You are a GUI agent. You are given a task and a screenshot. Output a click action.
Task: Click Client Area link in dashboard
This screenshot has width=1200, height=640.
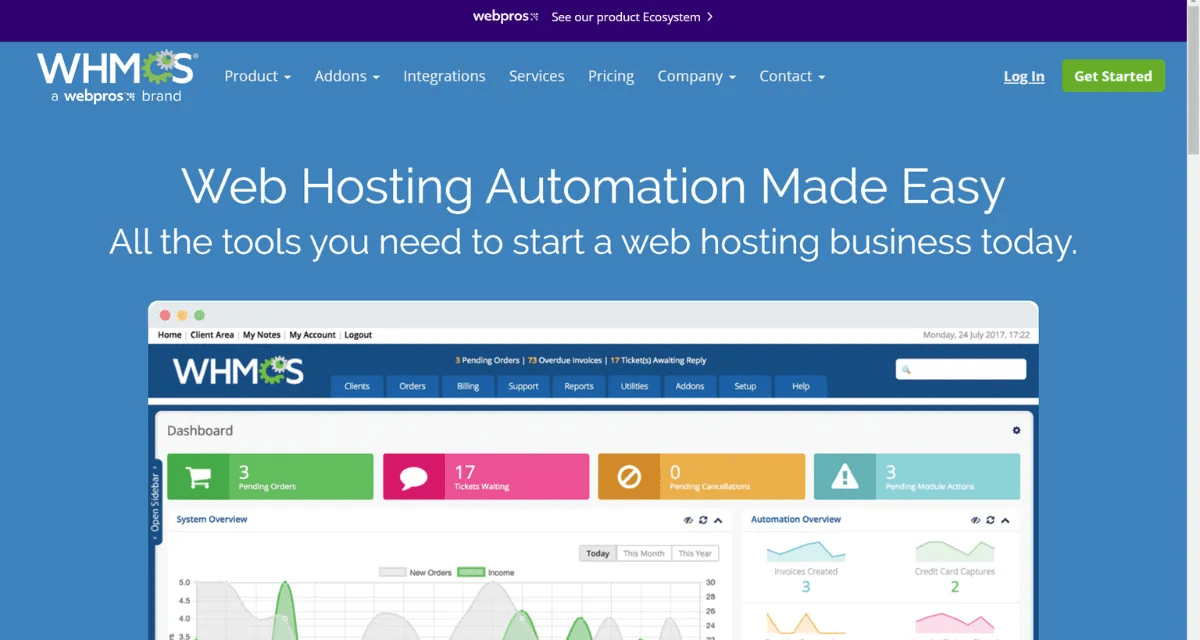click(x=212, y=335)
